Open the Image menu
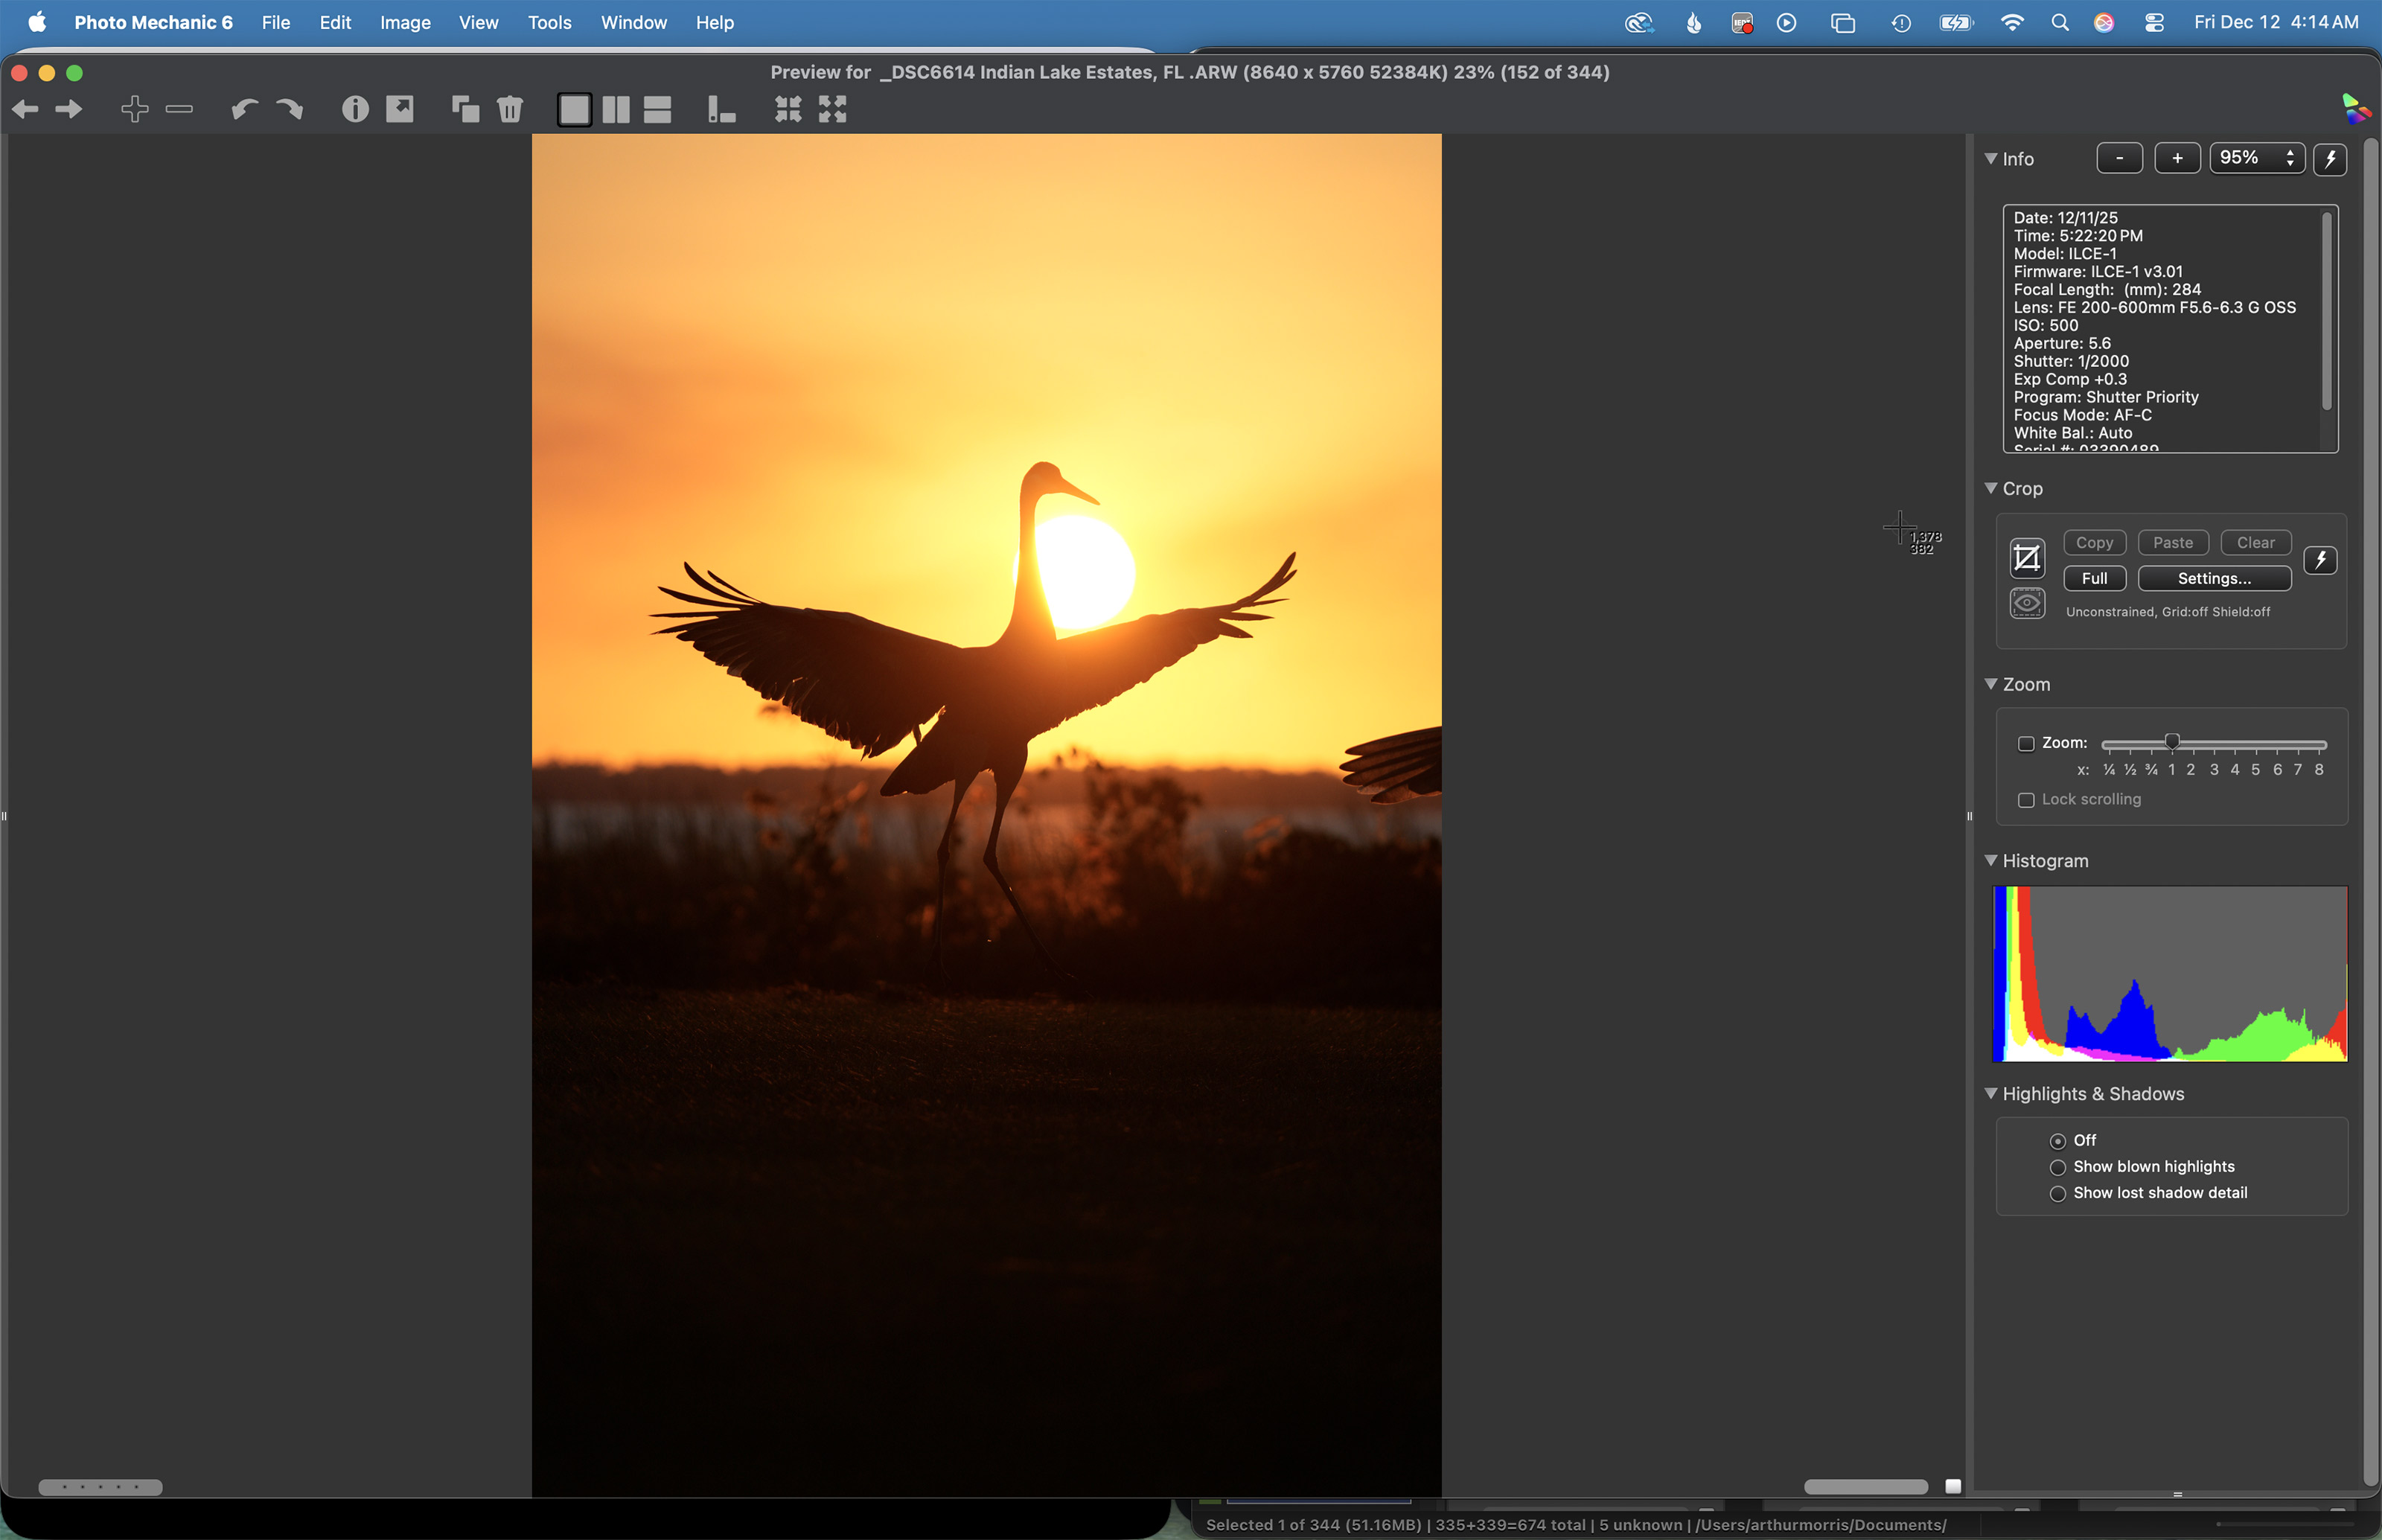 tap(404, 22)
